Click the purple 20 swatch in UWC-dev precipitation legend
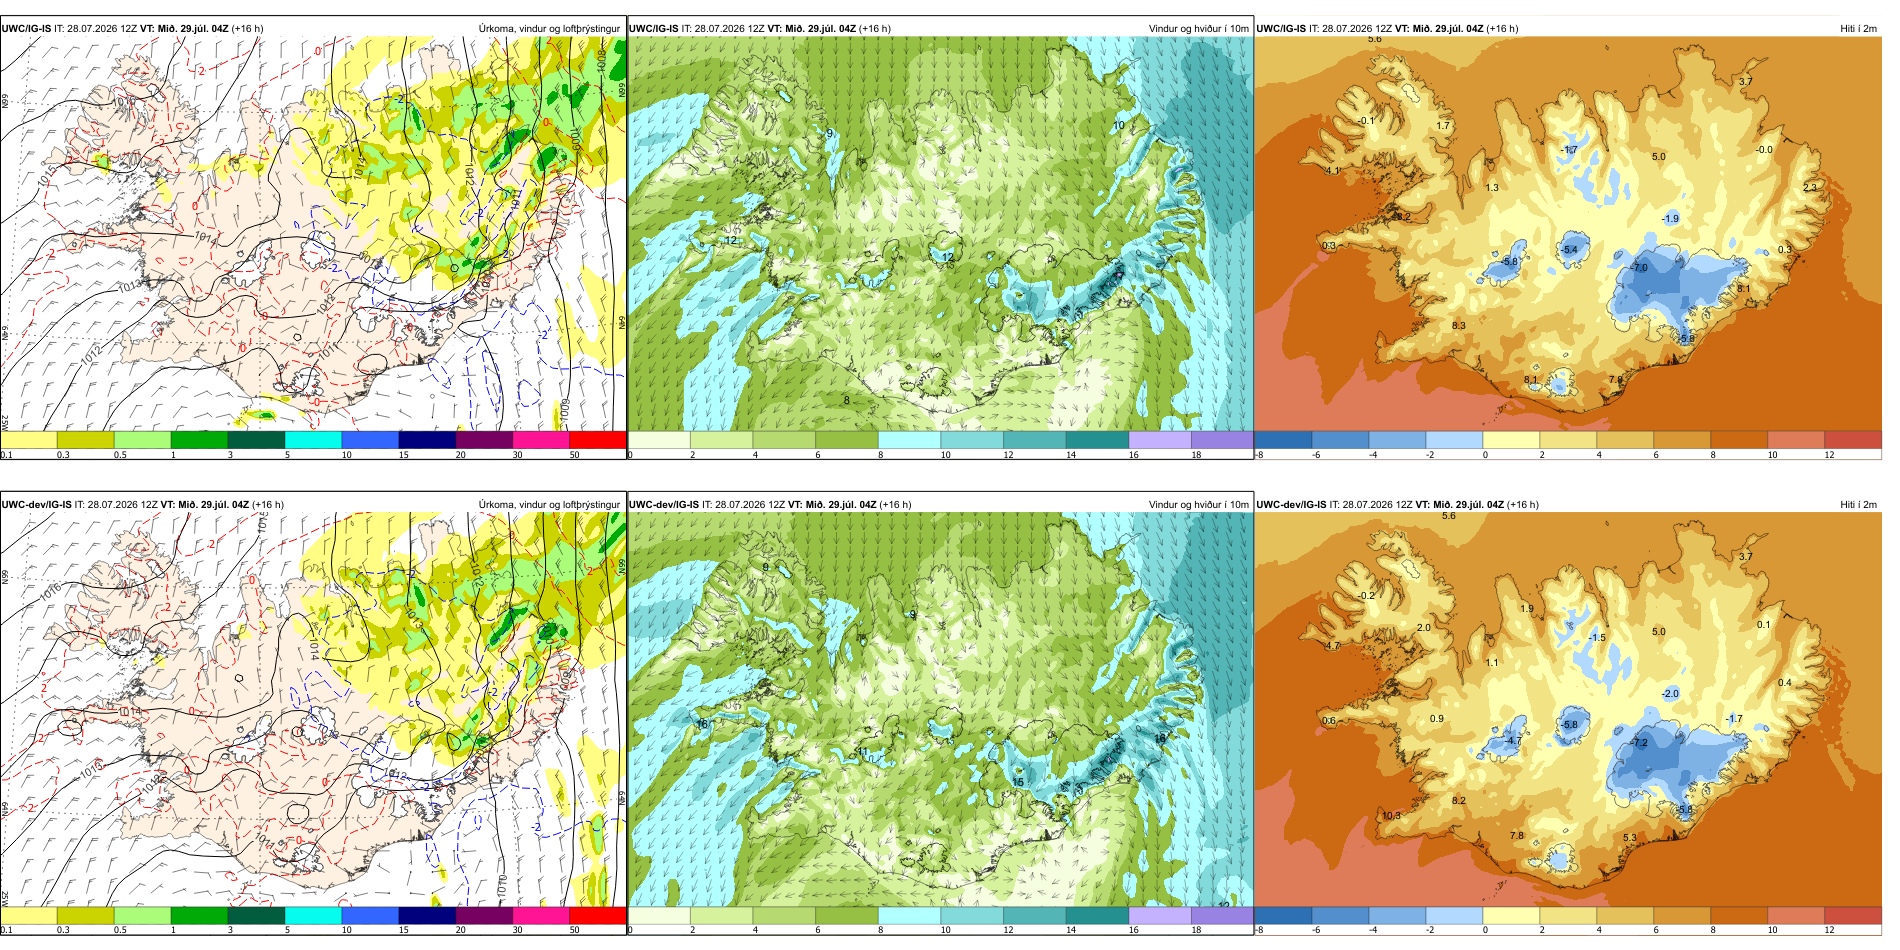The image size is (1900, 950). tap(484, 915)
